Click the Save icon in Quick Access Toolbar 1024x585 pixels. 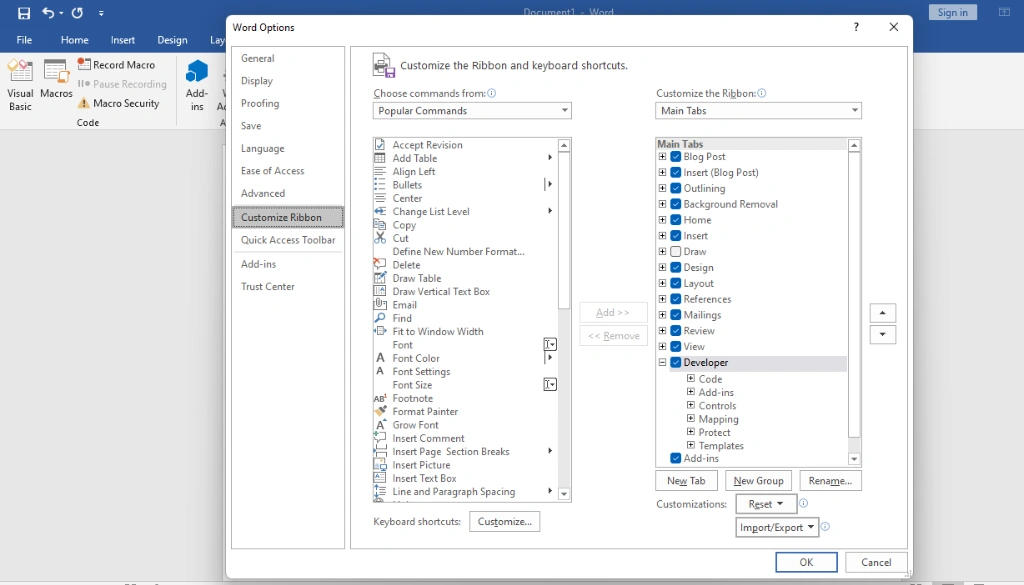[x=24, y=13]
